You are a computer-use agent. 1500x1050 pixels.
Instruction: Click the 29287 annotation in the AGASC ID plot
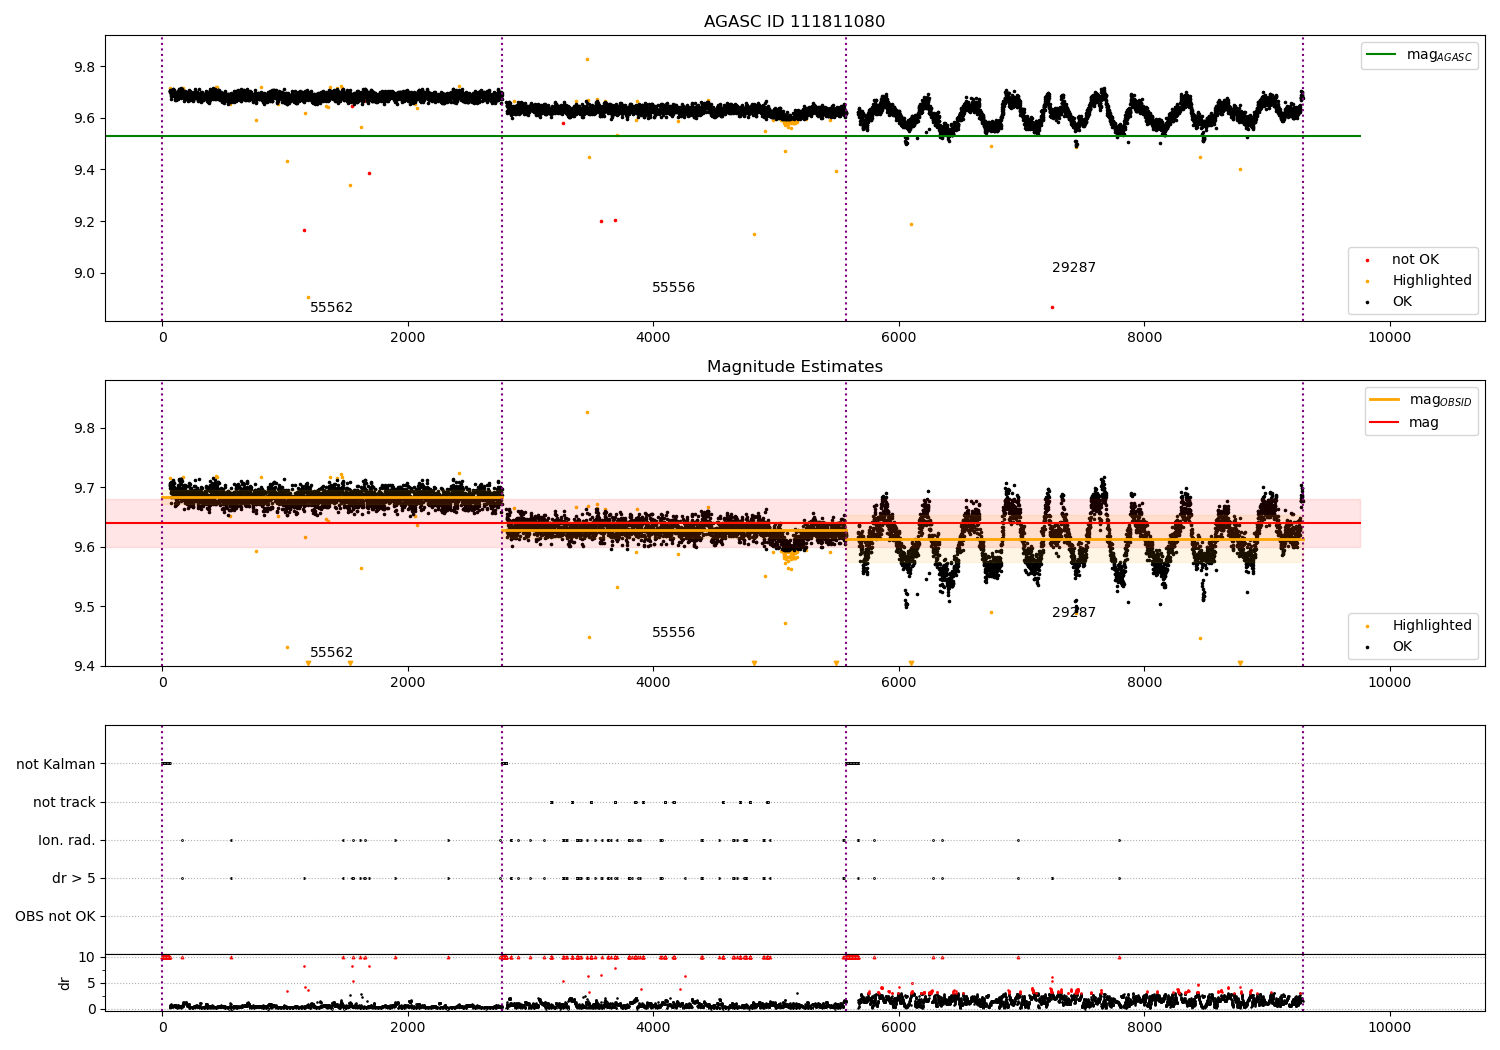coord(1074,268)
